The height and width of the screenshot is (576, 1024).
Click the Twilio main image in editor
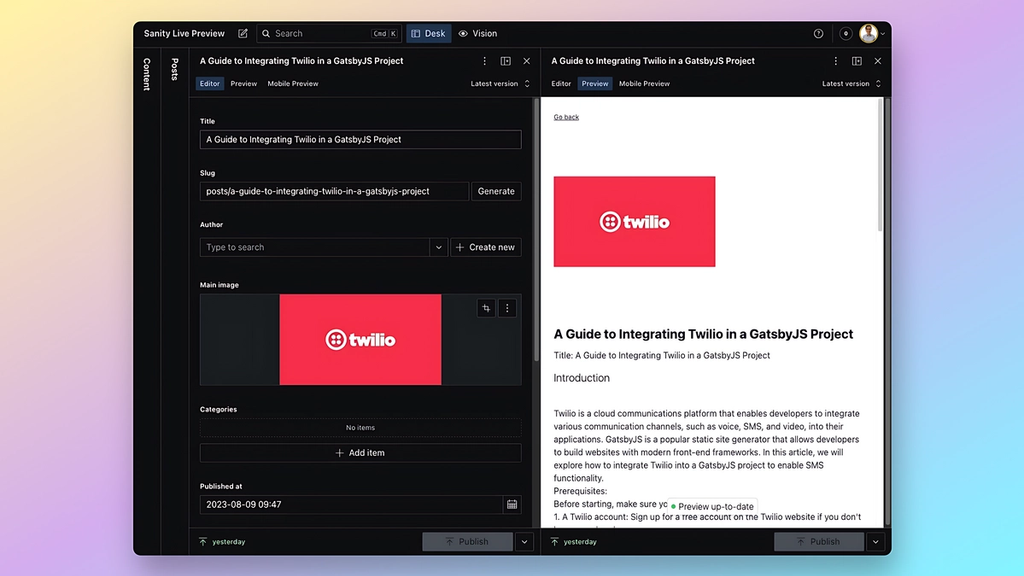point(360,340)
